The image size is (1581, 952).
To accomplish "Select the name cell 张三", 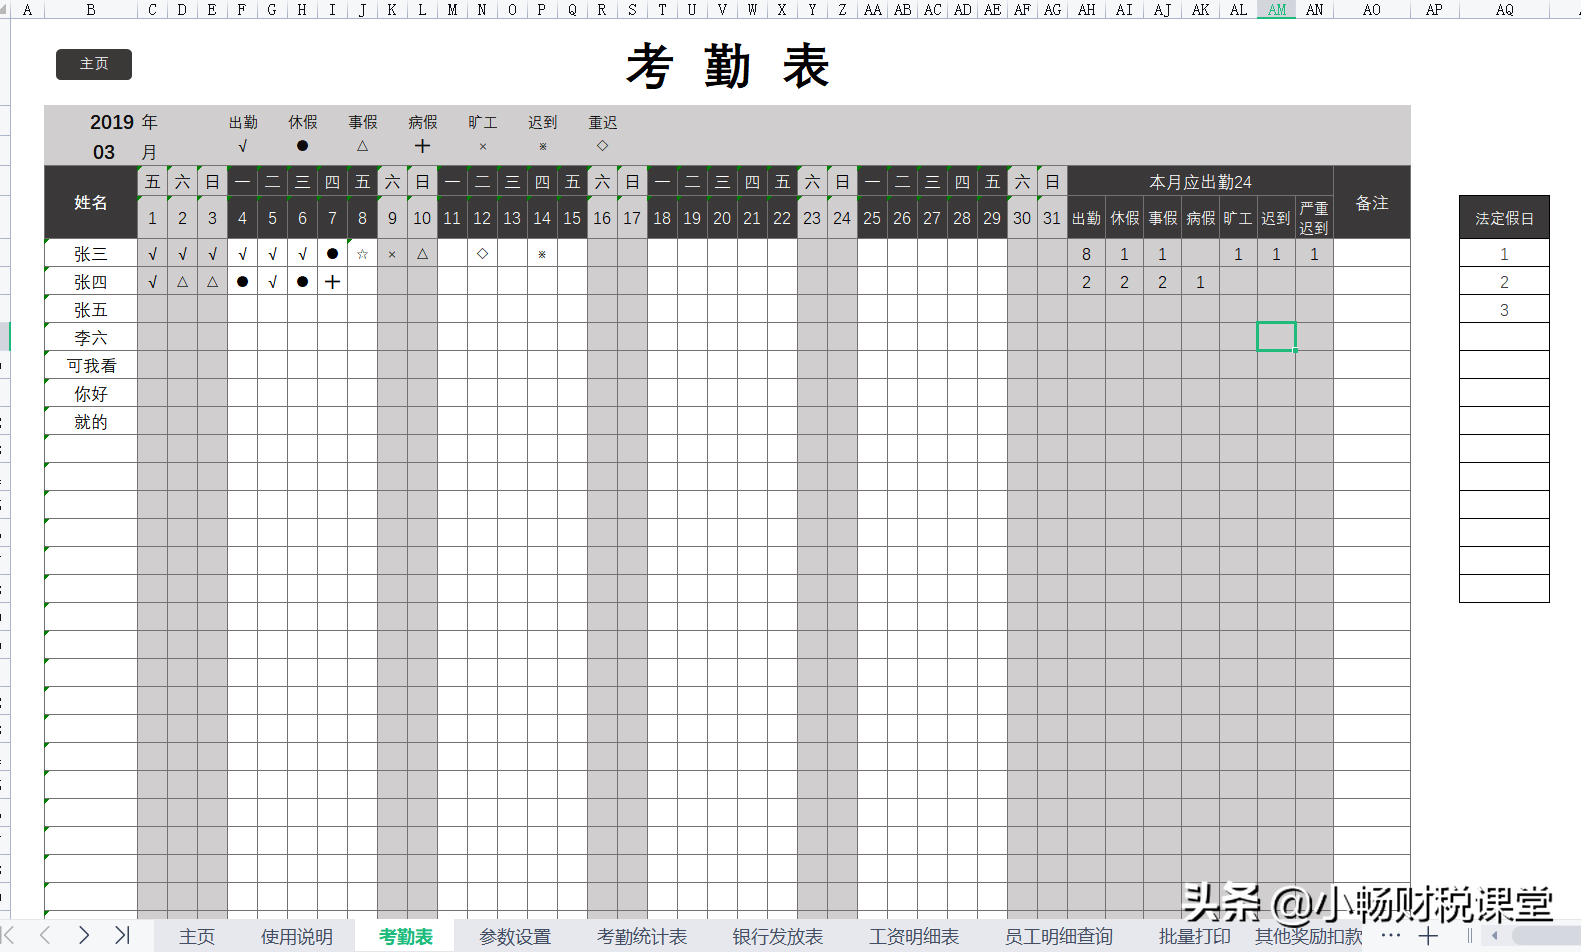I will click(90, 254).
